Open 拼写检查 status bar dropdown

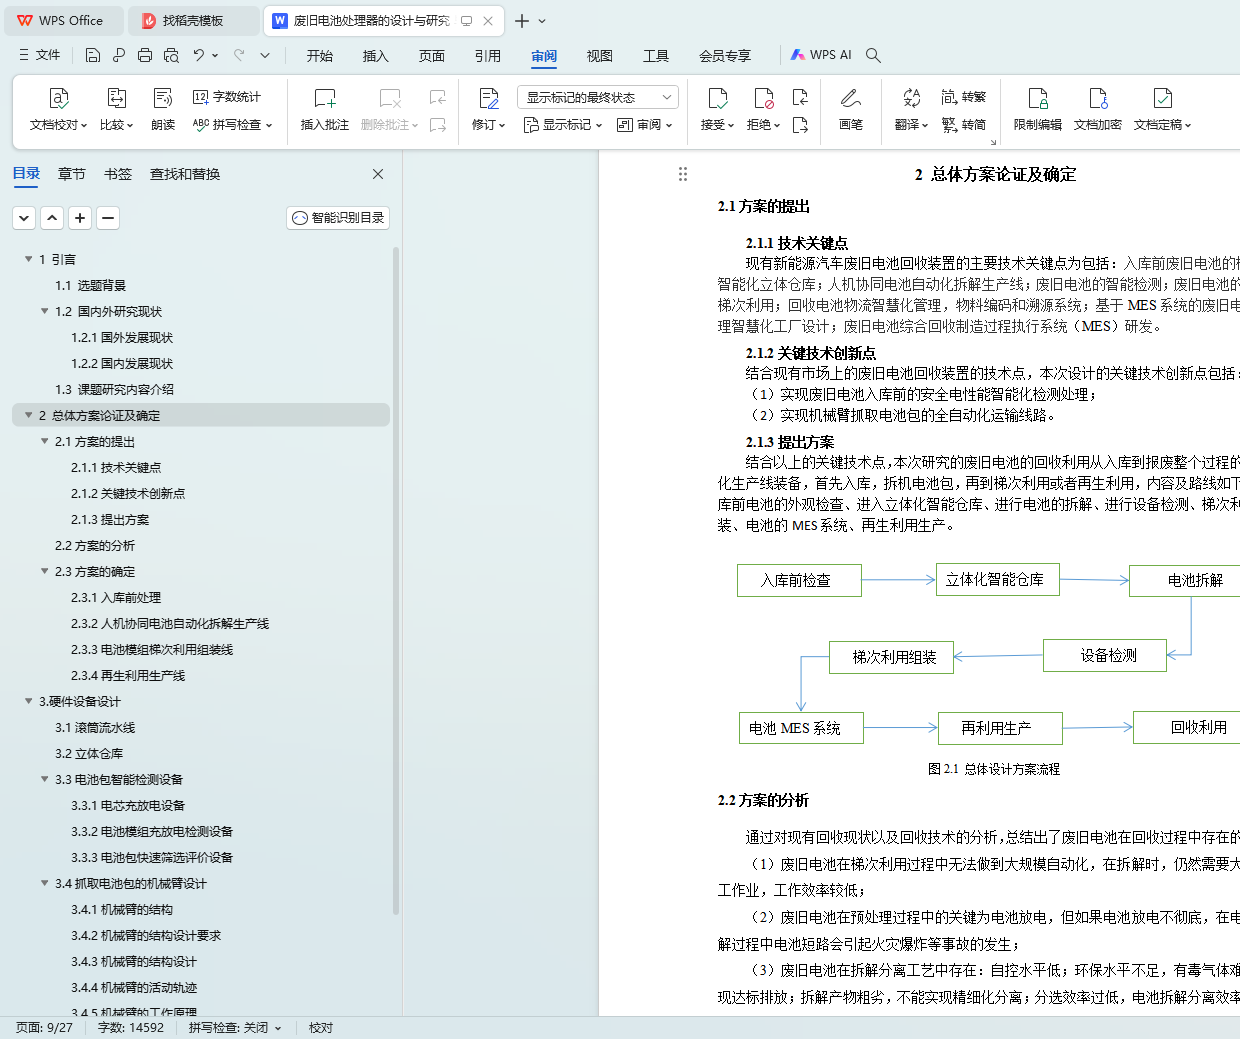pyautogui.click(x=236, y=1028)
